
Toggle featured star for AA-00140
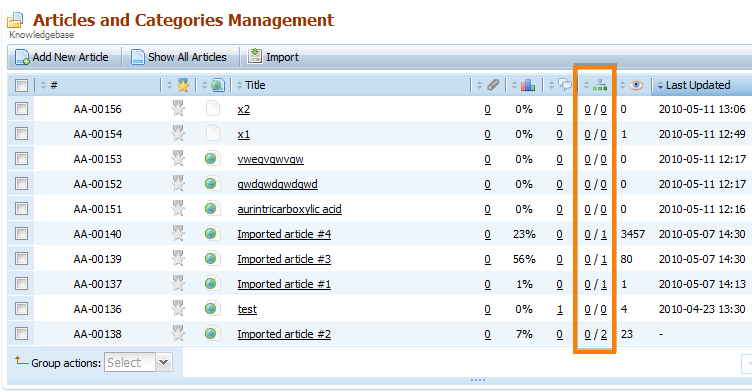[178, 233]
